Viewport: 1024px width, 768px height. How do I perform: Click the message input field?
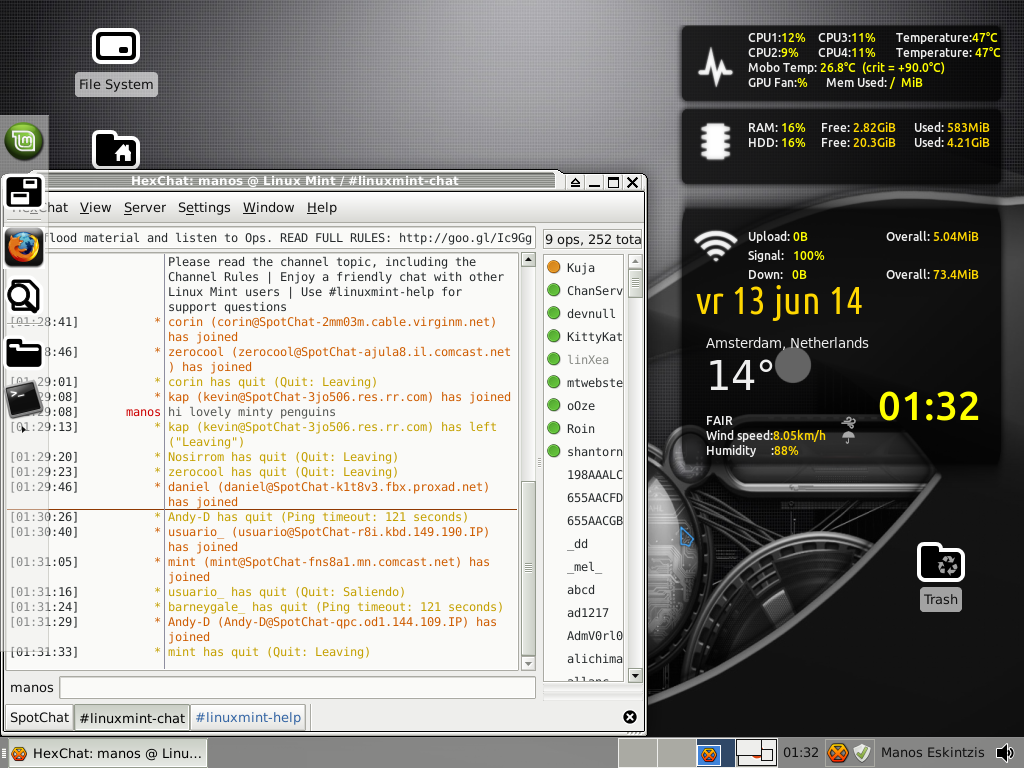pyautogui.click(x=297, y=687)
